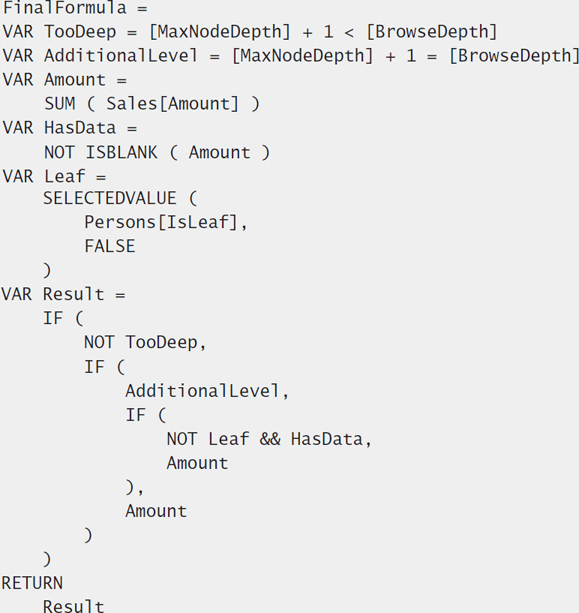Click the Persons[IsLeaf] column reference
This screenshot has width=579, height=613.
pos(161,222)
